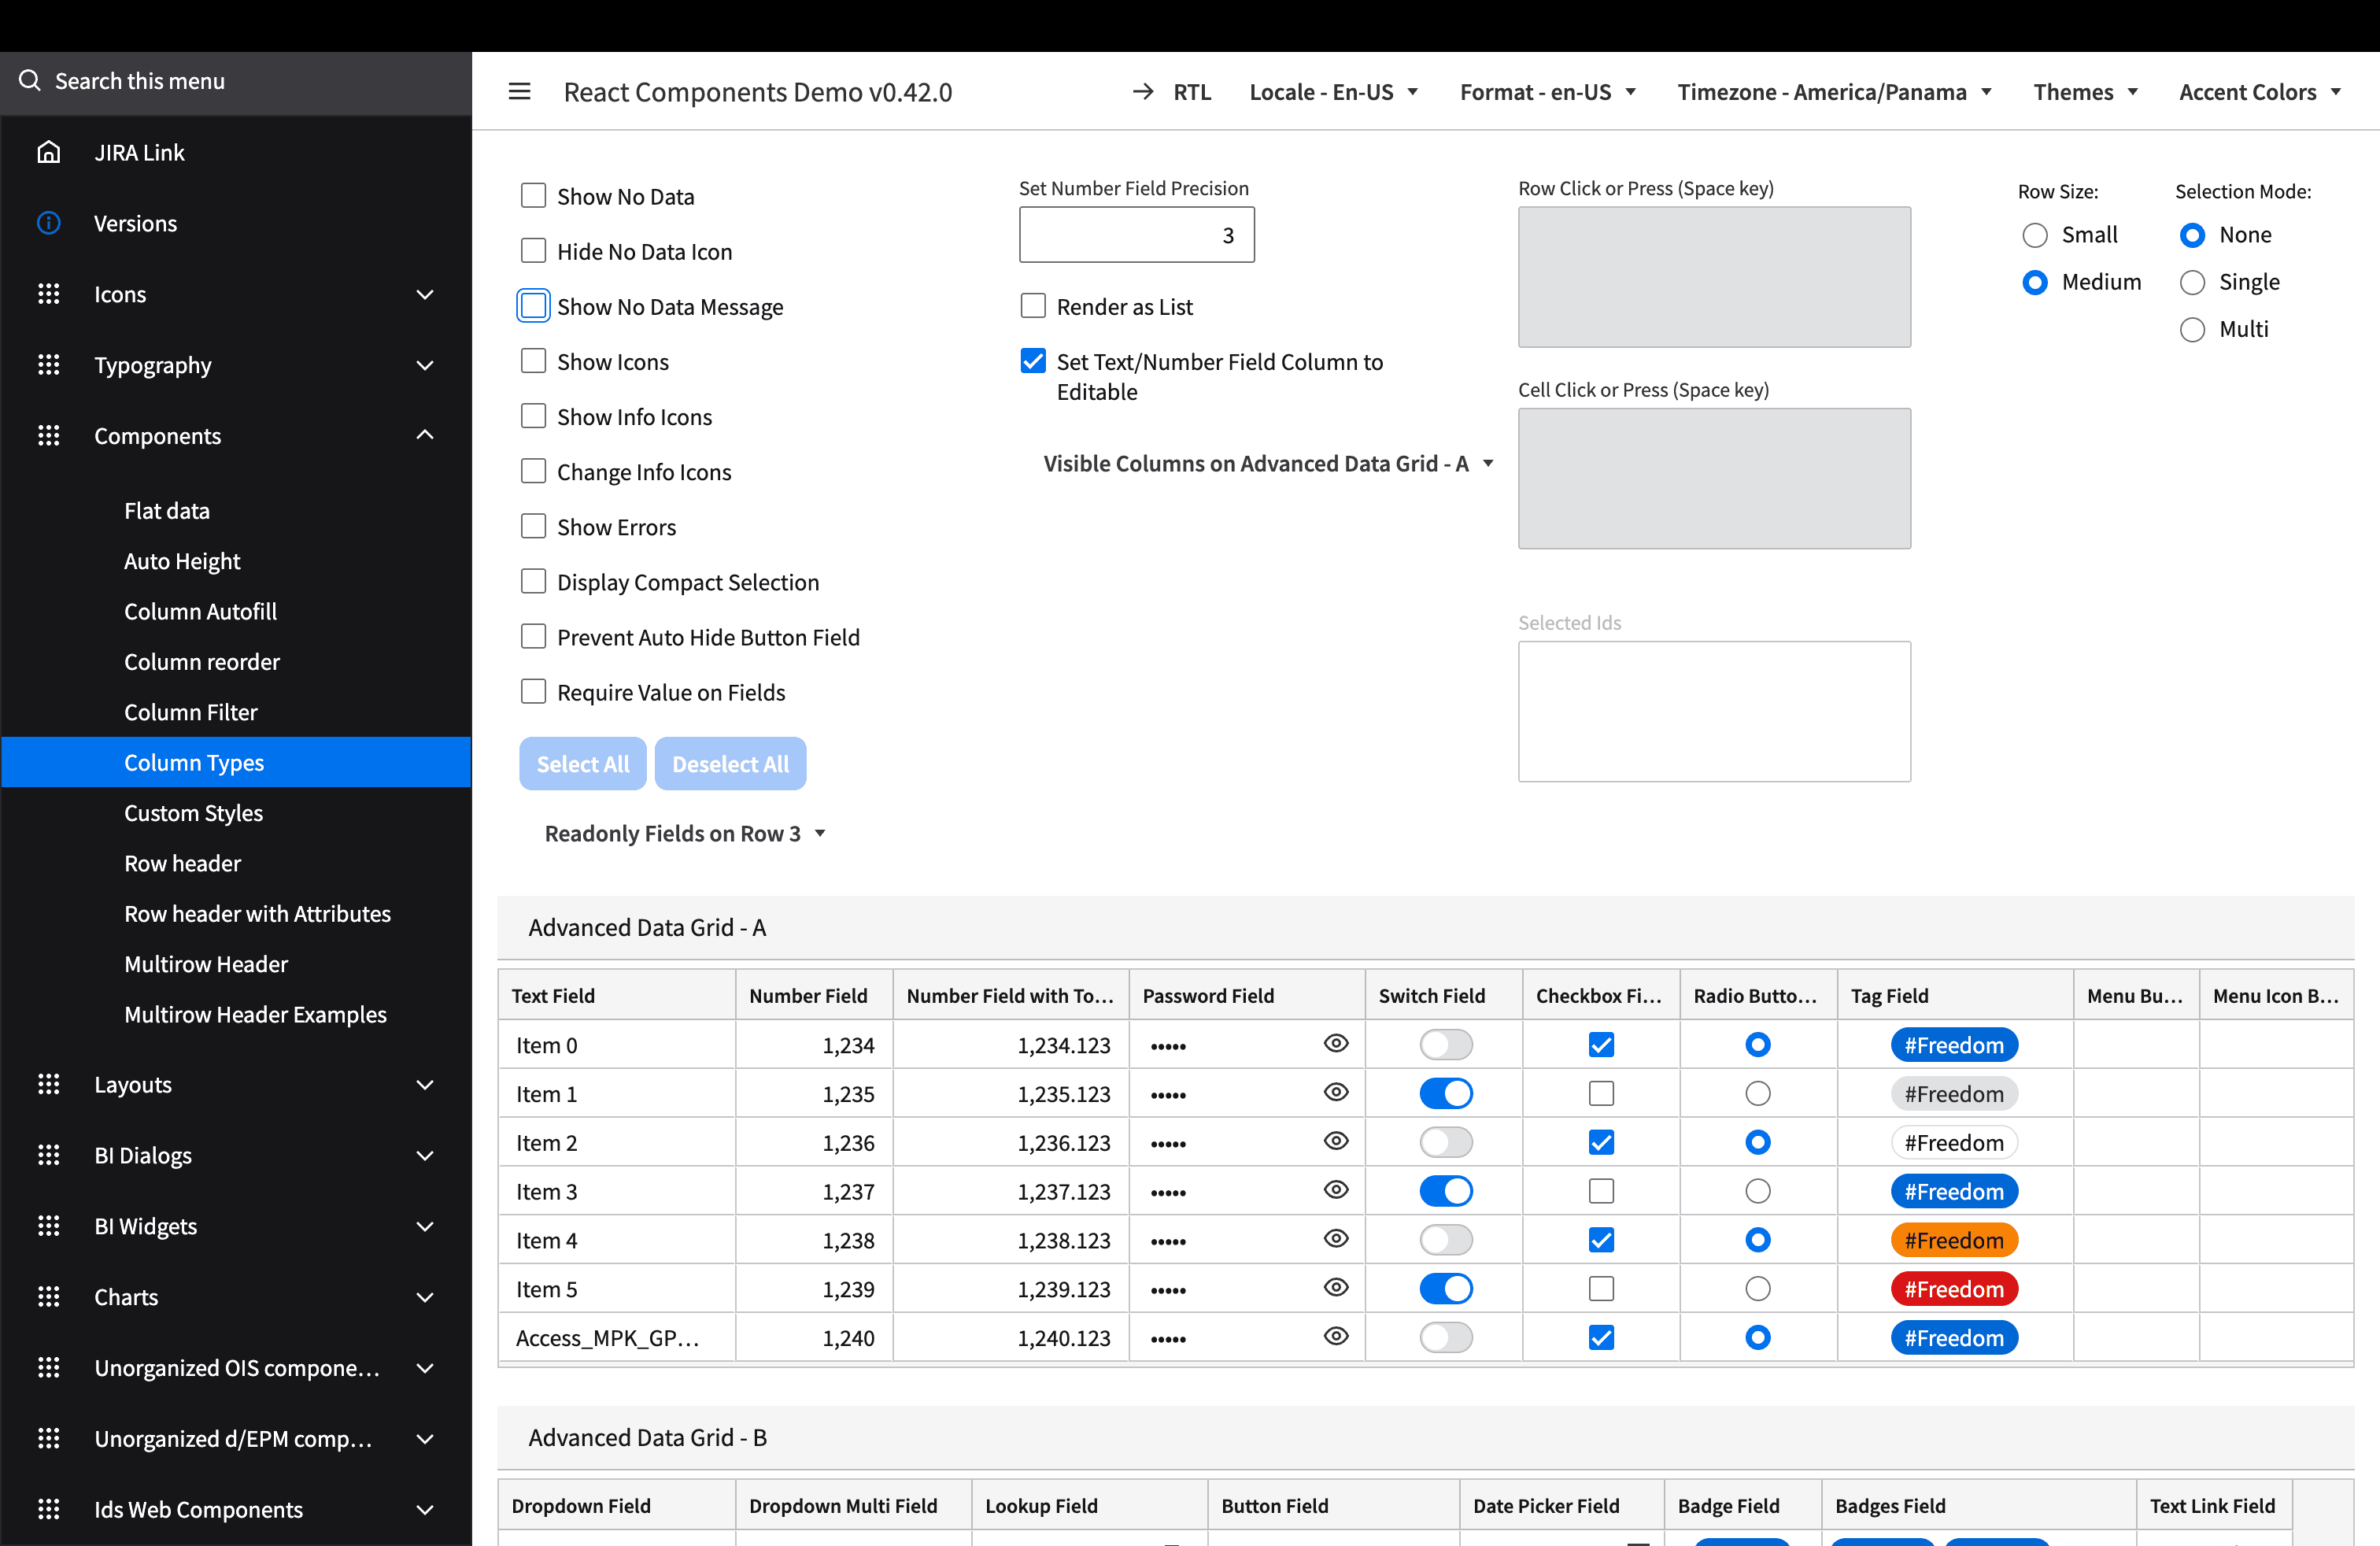Image resolution: width=2380 pixels, height=1546 pixels.
Task: Click the gray #Freedom tag in Item 1
Action: click(1954, 1093)
